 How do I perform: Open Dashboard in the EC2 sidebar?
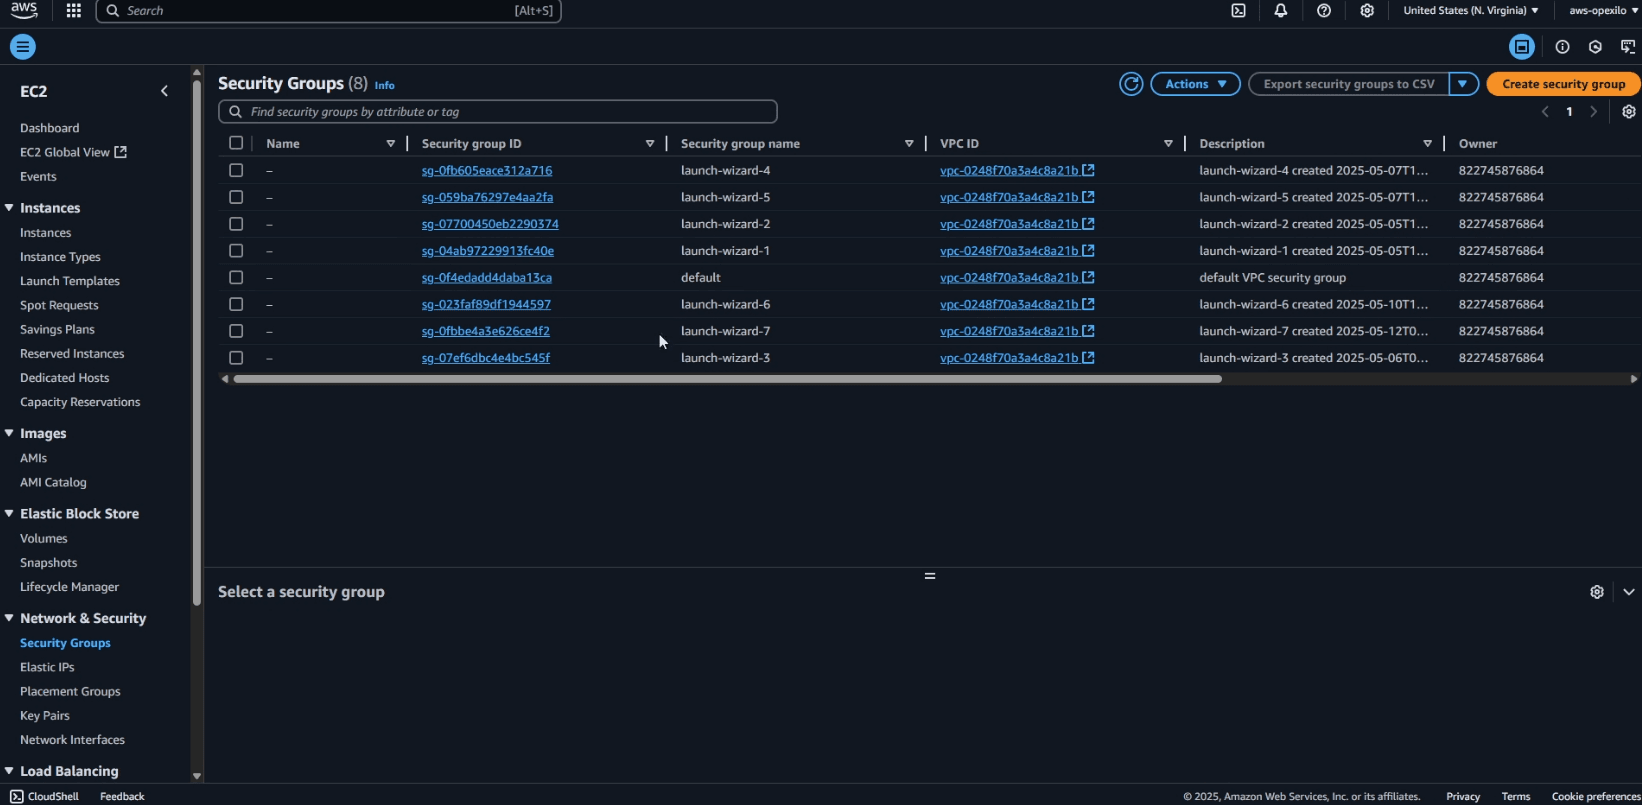50,128
